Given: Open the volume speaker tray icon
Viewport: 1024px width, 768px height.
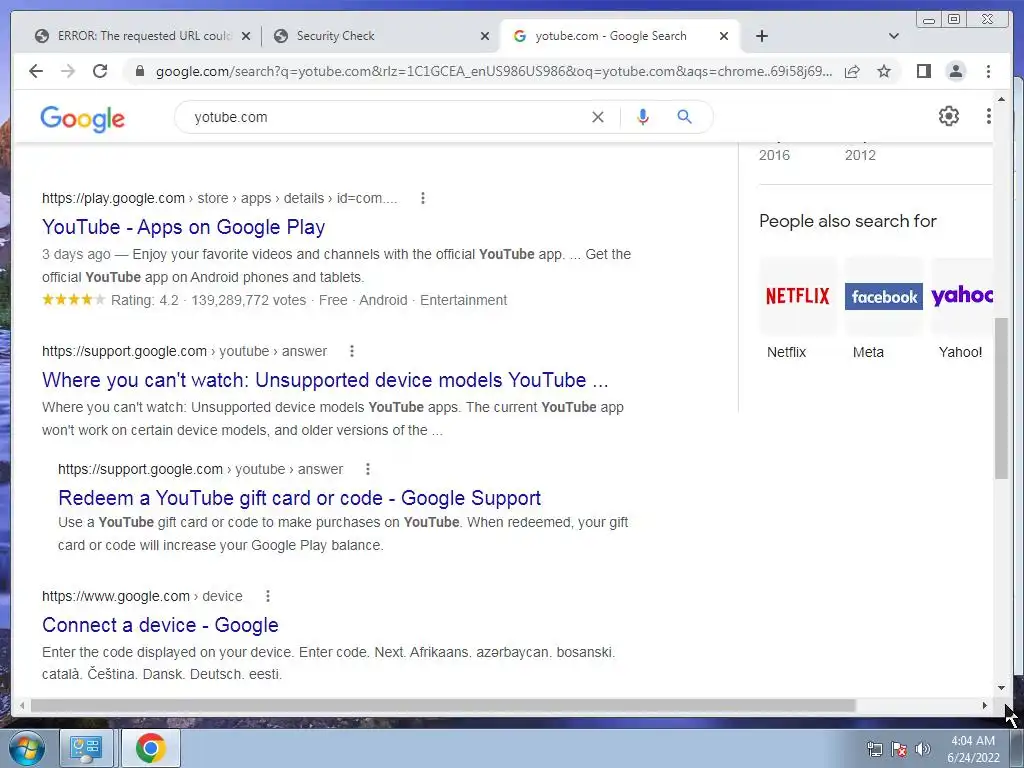Looking at the screenshot, I should click(x=923, y=748).
